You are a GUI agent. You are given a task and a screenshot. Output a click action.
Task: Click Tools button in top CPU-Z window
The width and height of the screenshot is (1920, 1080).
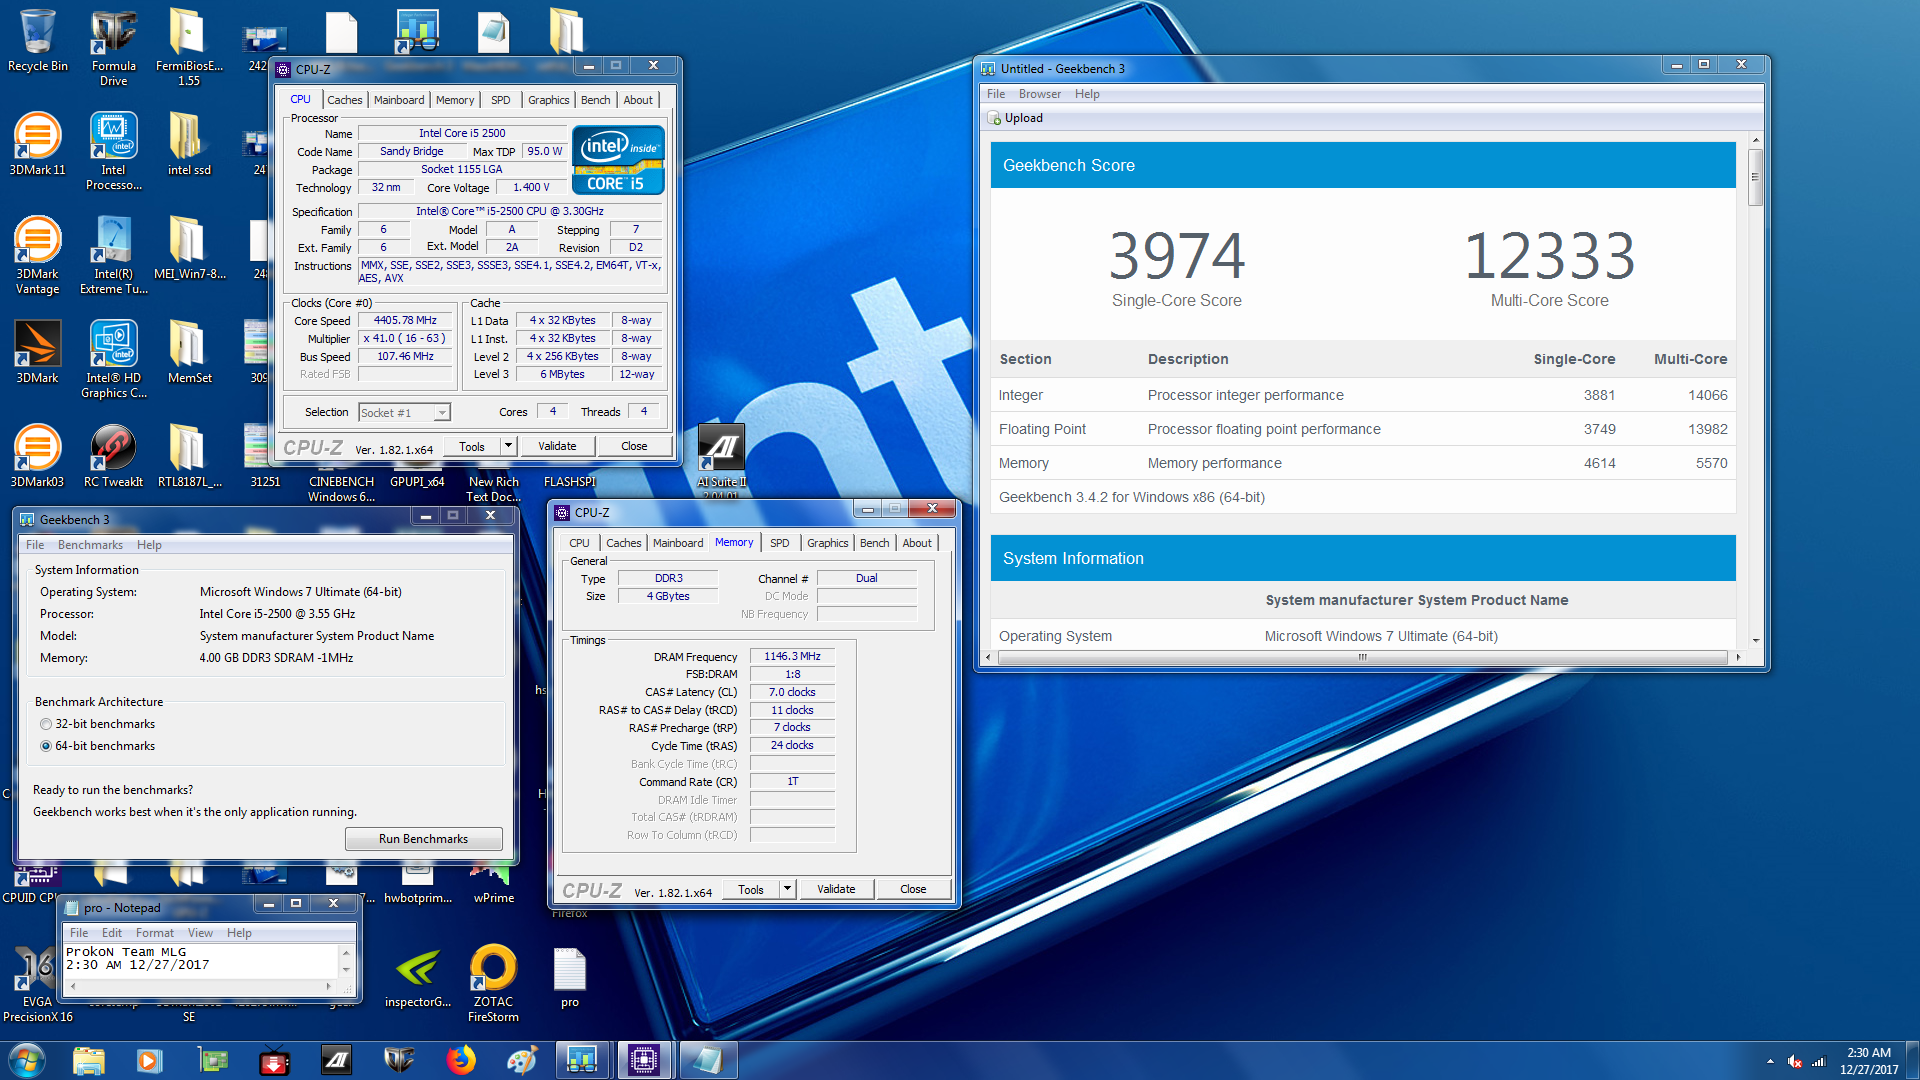[x=472, y=446]
